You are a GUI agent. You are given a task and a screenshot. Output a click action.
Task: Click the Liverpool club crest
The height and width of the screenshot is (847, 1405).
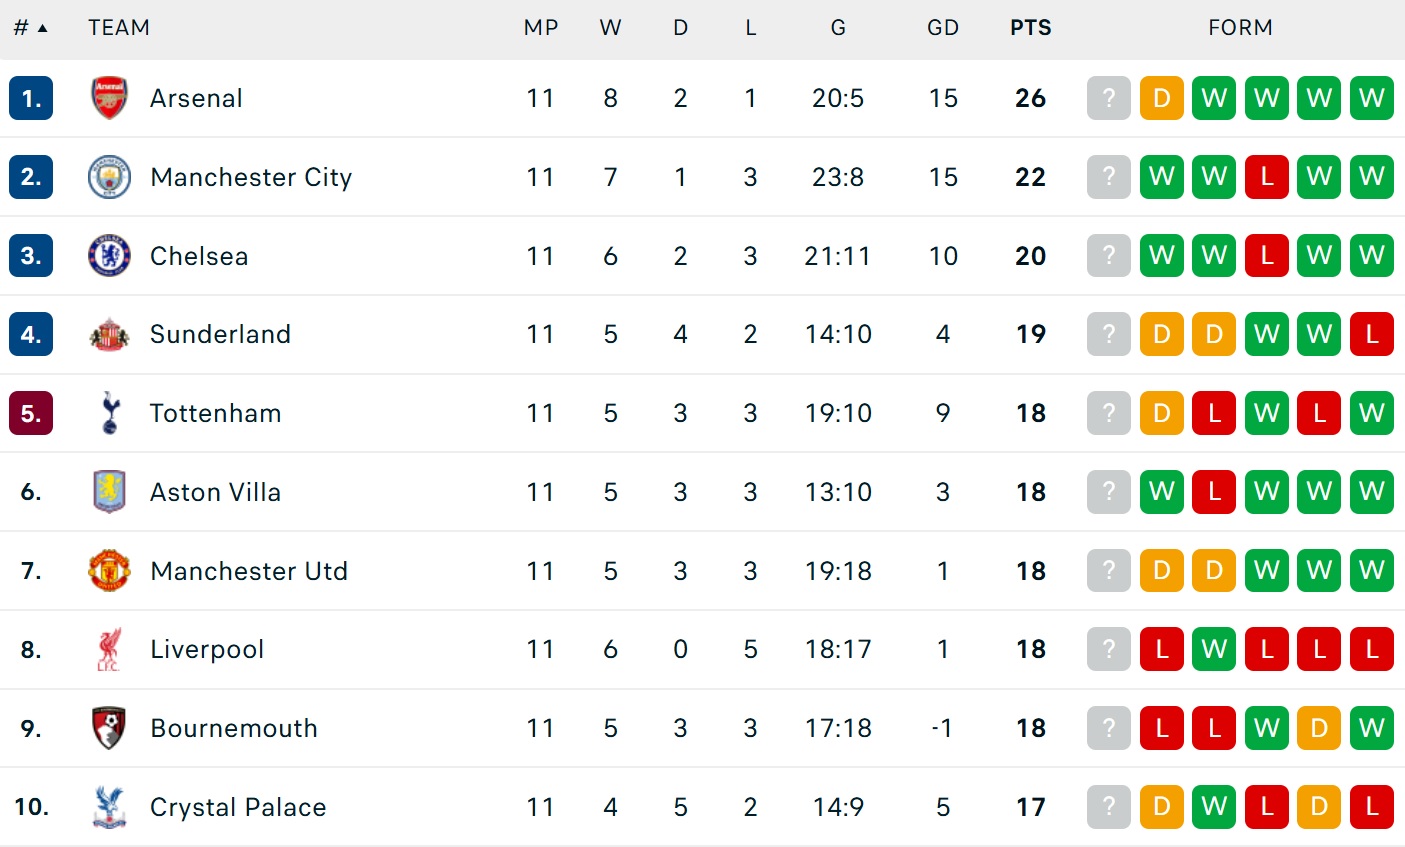tap(109, 650)
